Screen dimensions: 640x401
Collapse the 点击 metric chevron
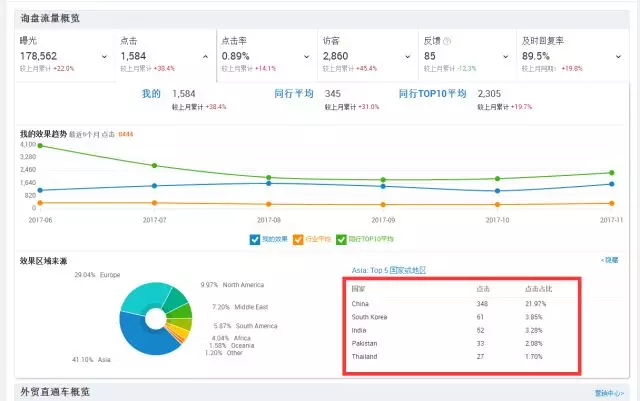(206, 56)
